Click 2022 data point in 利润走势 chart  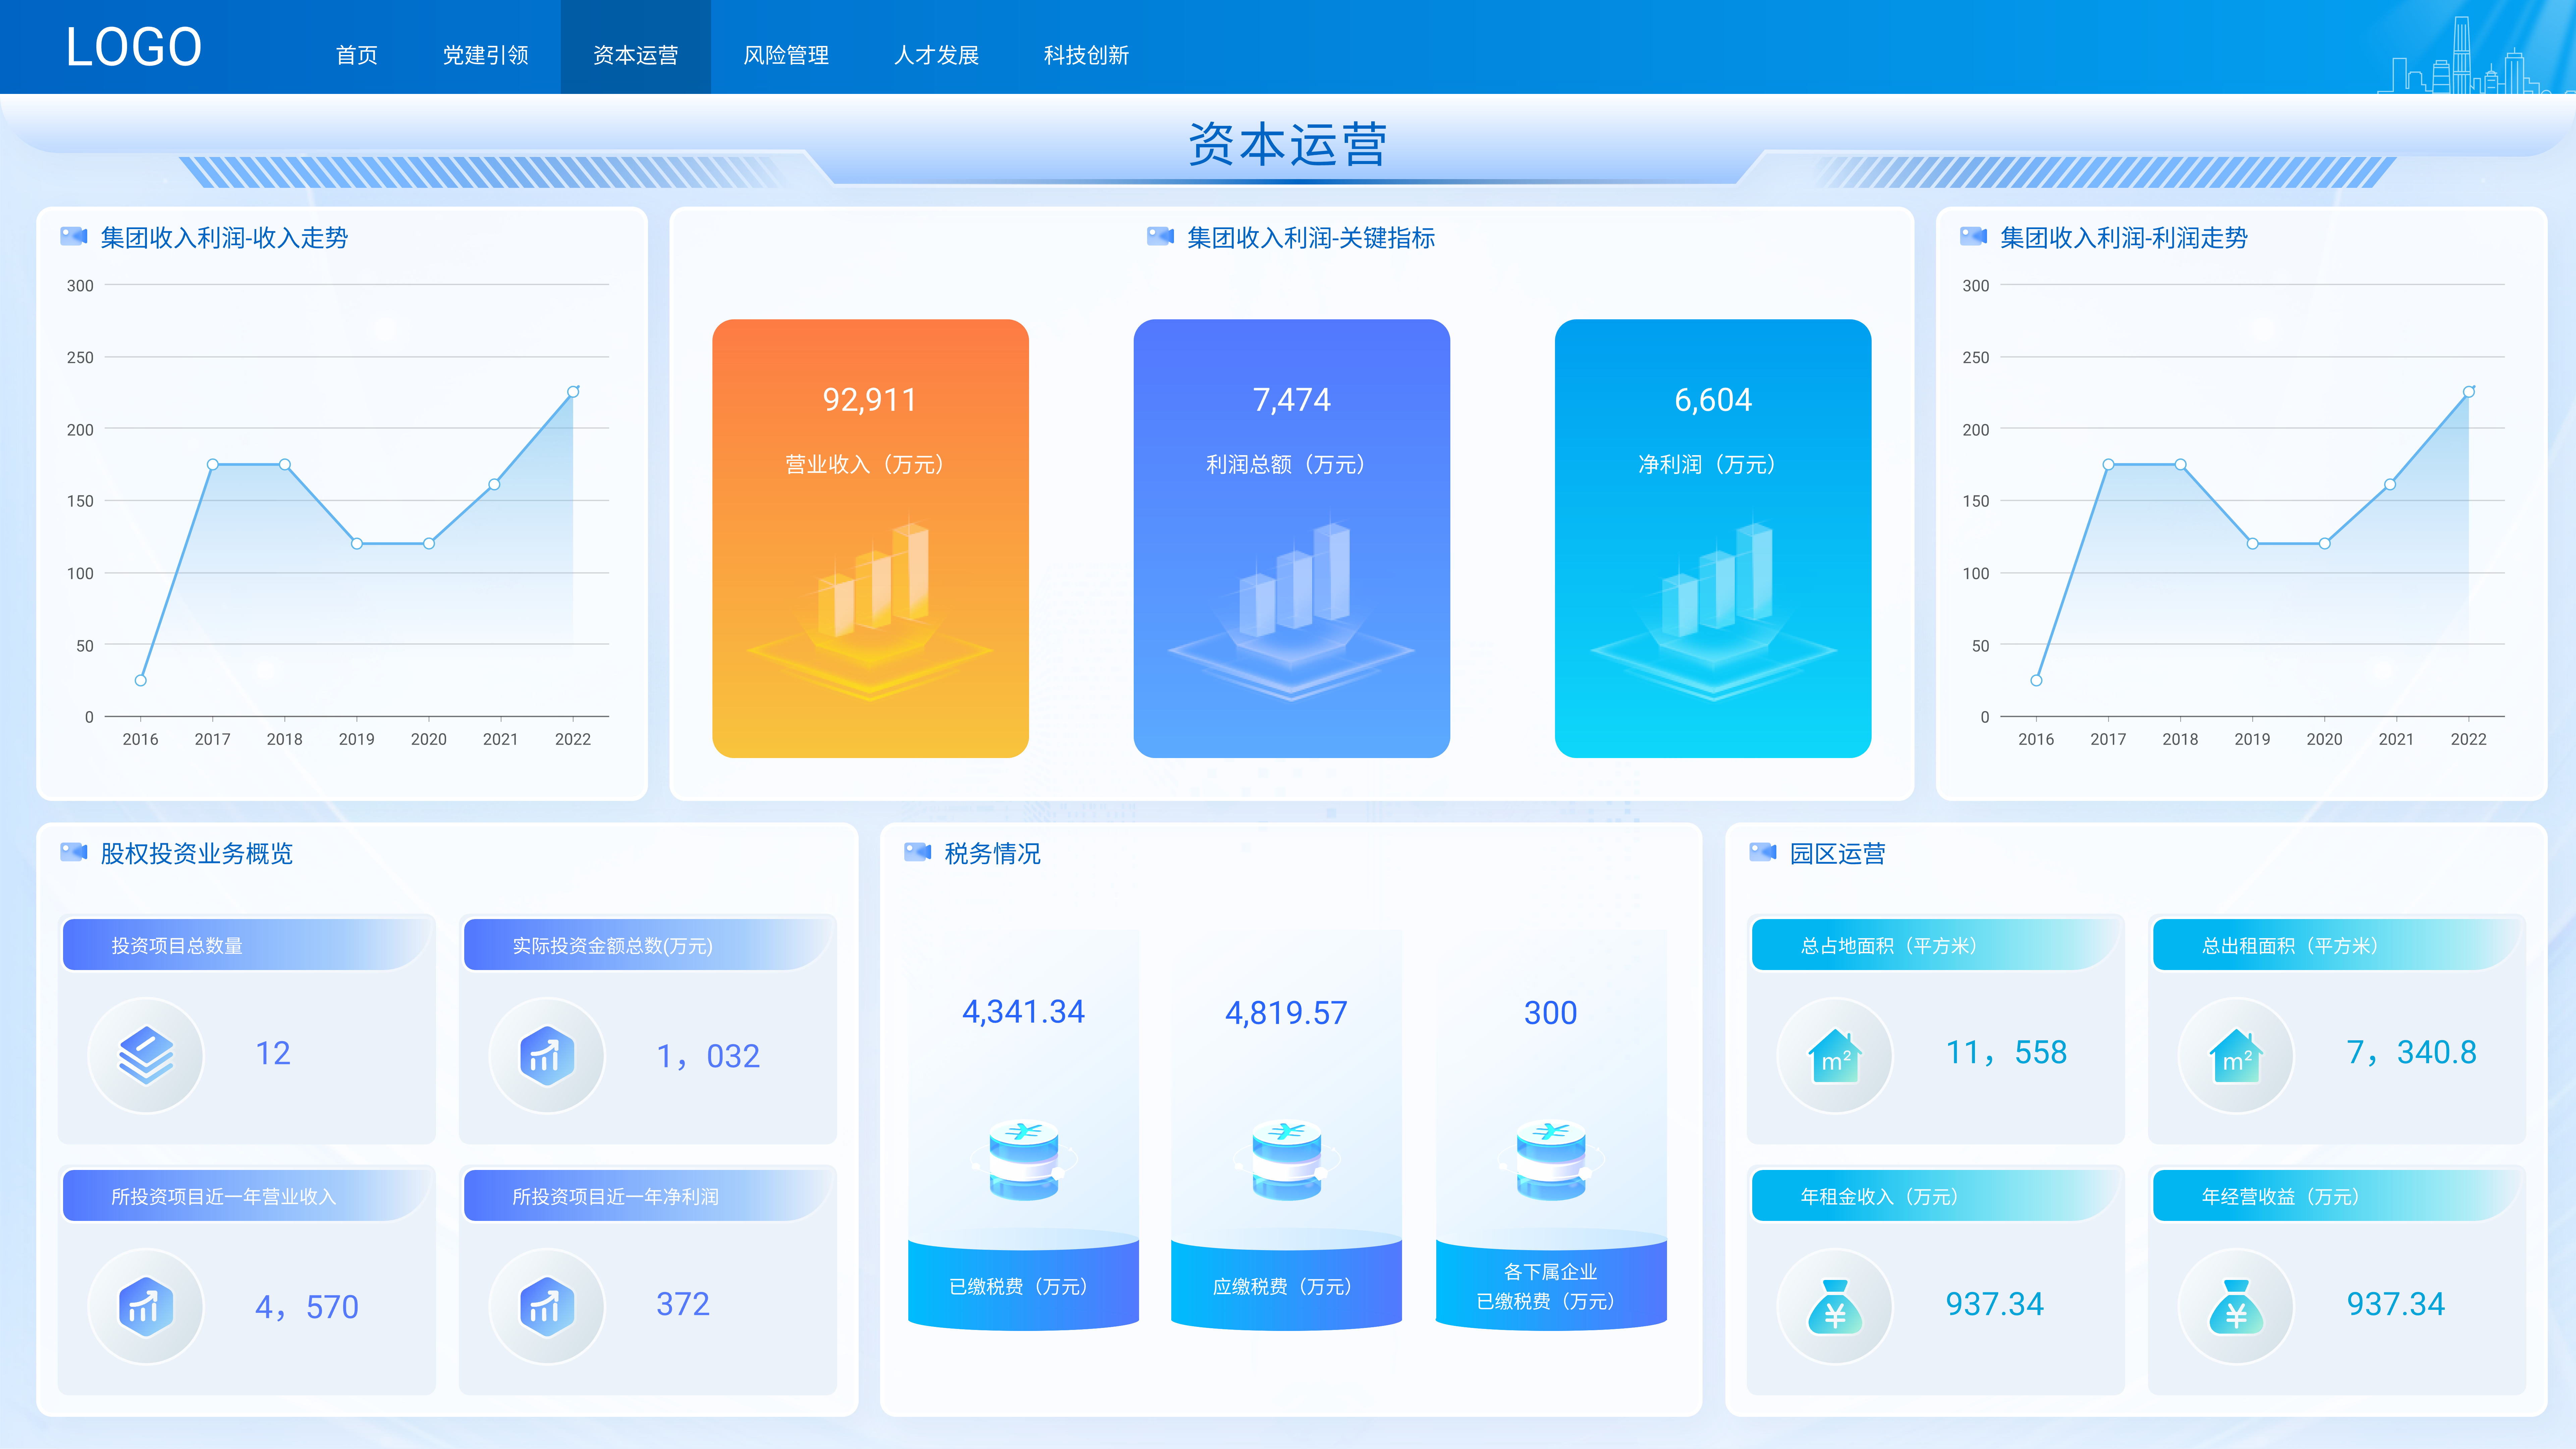click(x=2469, y=392)
